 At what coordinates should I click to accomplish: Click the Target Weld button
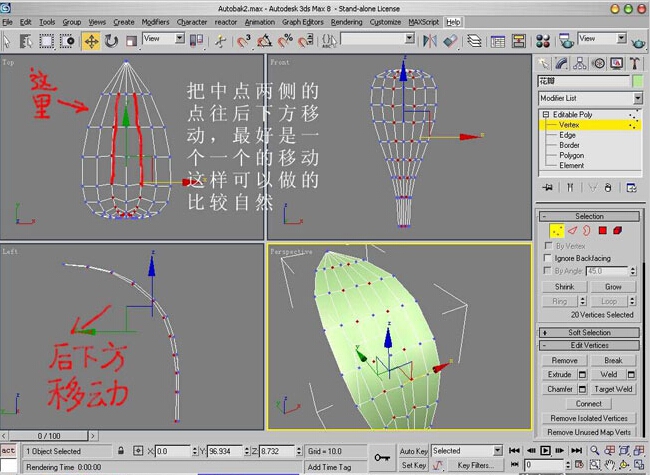click(613, 389)
